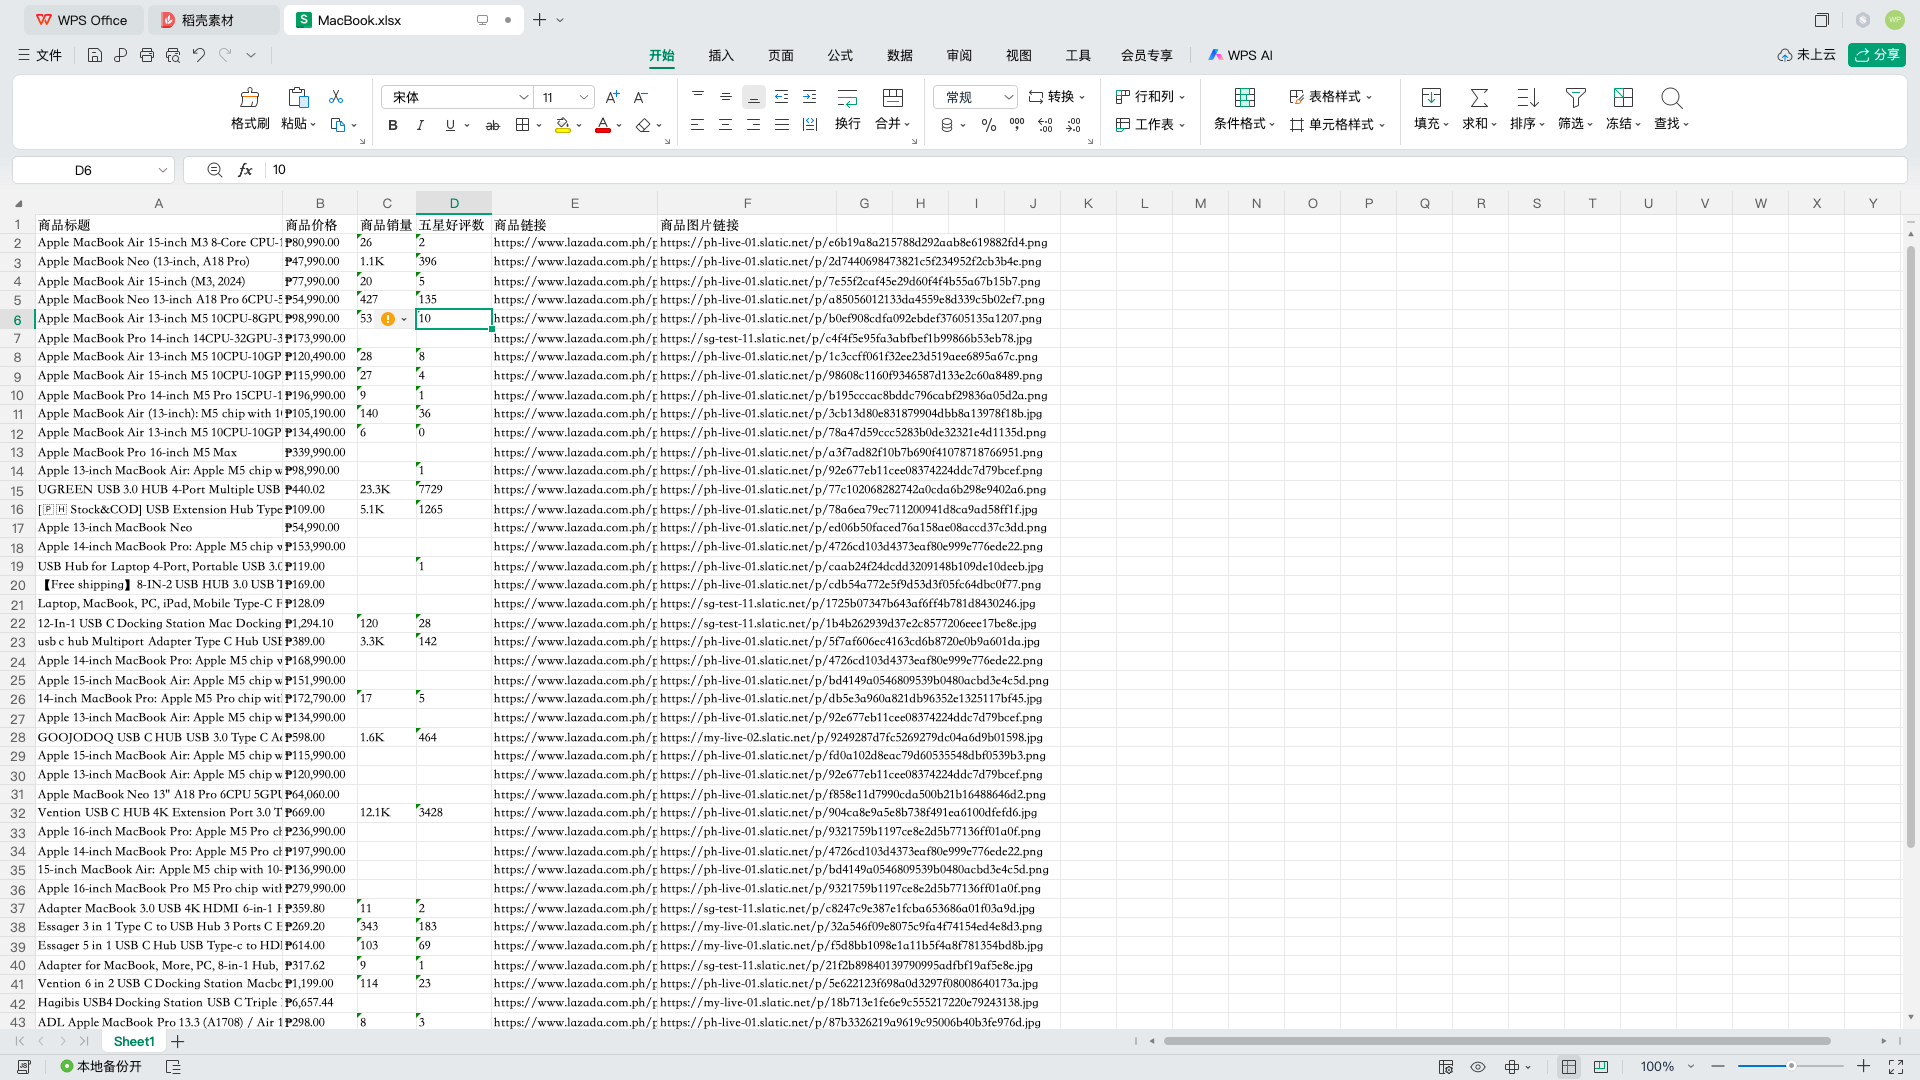Click the Undo arrow icon

(199, 55)
